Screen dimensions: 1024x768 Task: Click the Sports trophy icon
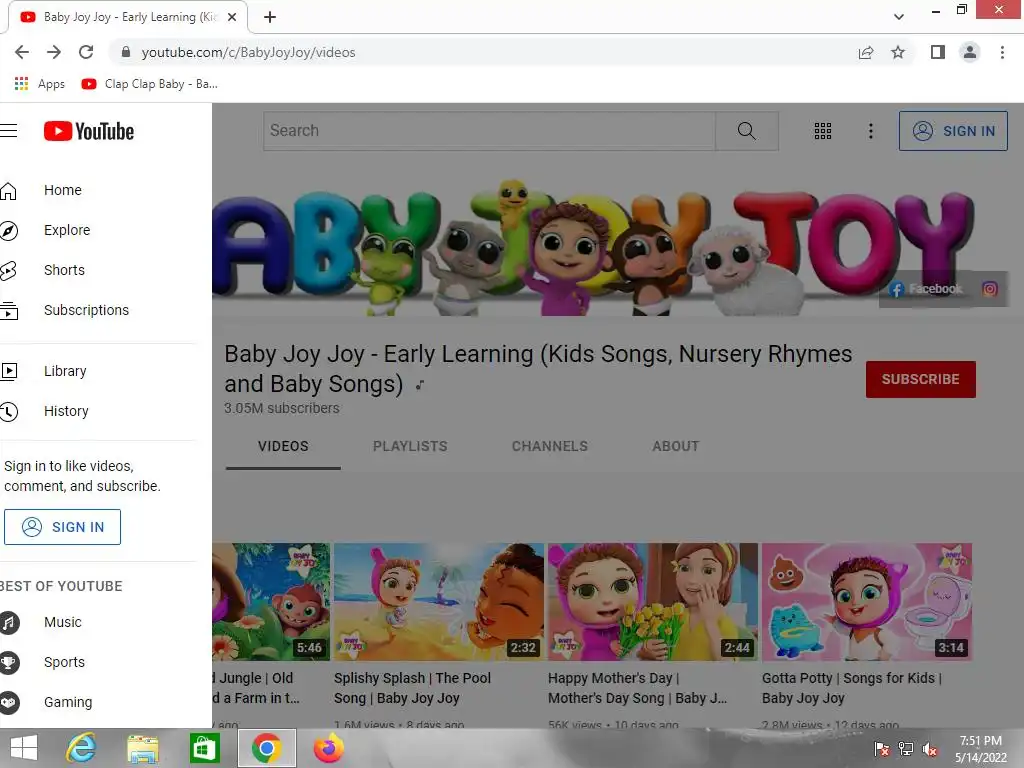pyautogui.click(x=8, y=663)
